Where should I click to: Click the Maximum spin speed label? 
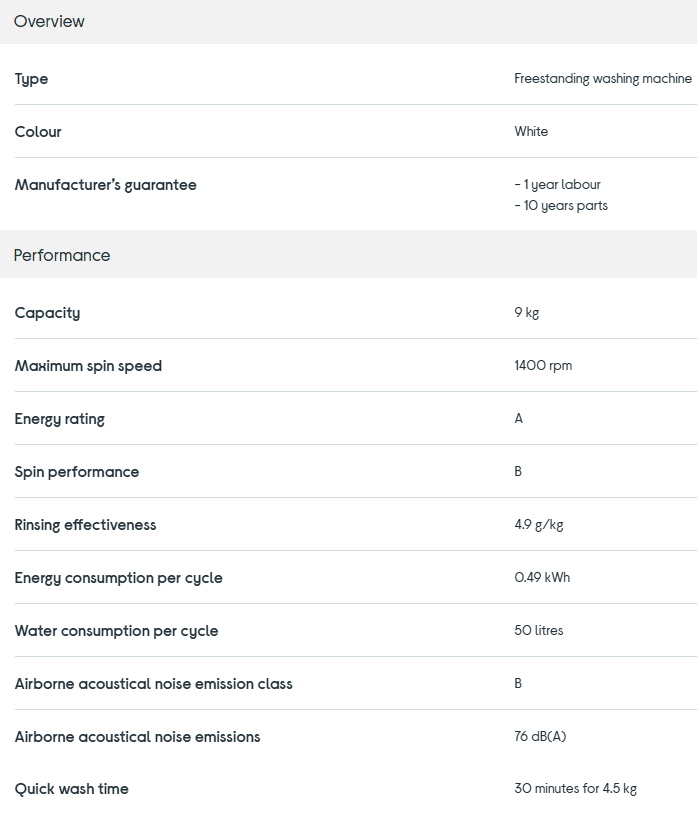coord(88,366)
